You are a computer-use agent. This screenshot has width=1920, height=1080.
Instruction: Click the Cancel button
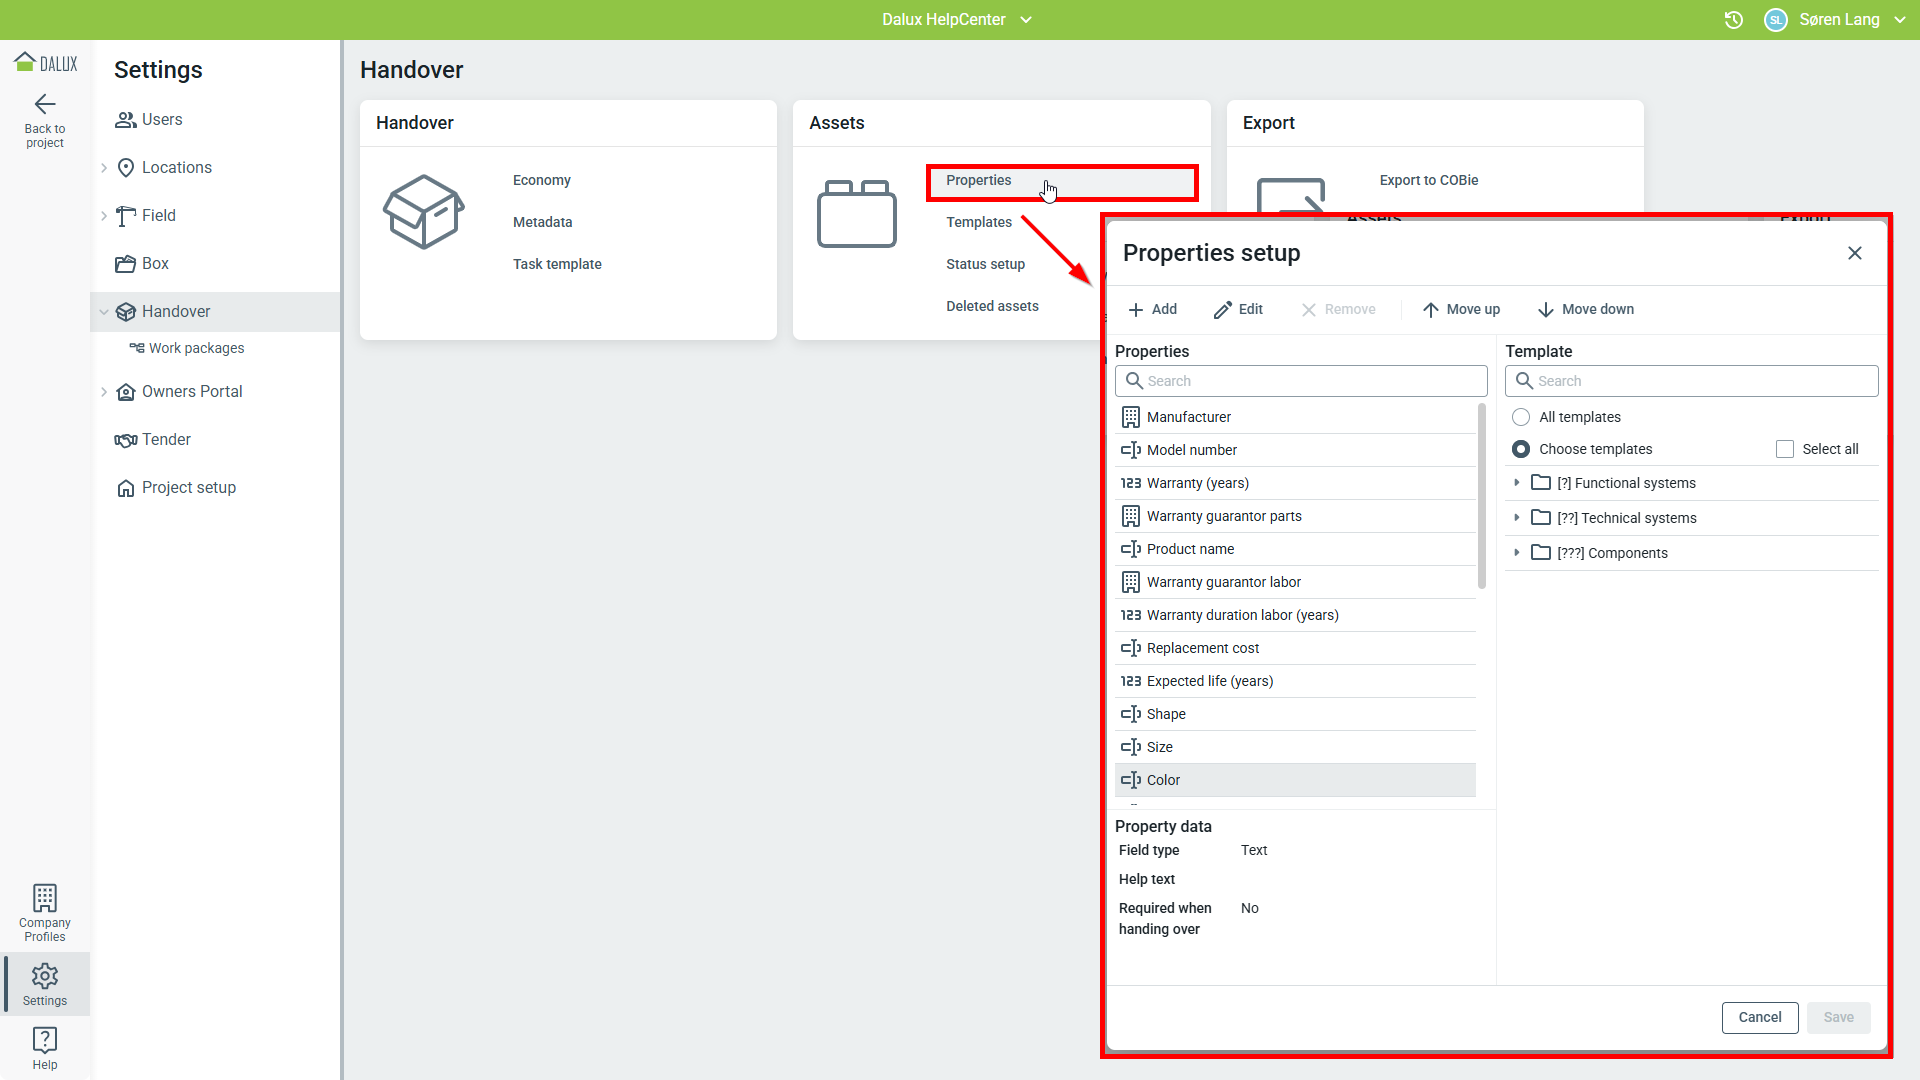[x=1759, y=1017]
